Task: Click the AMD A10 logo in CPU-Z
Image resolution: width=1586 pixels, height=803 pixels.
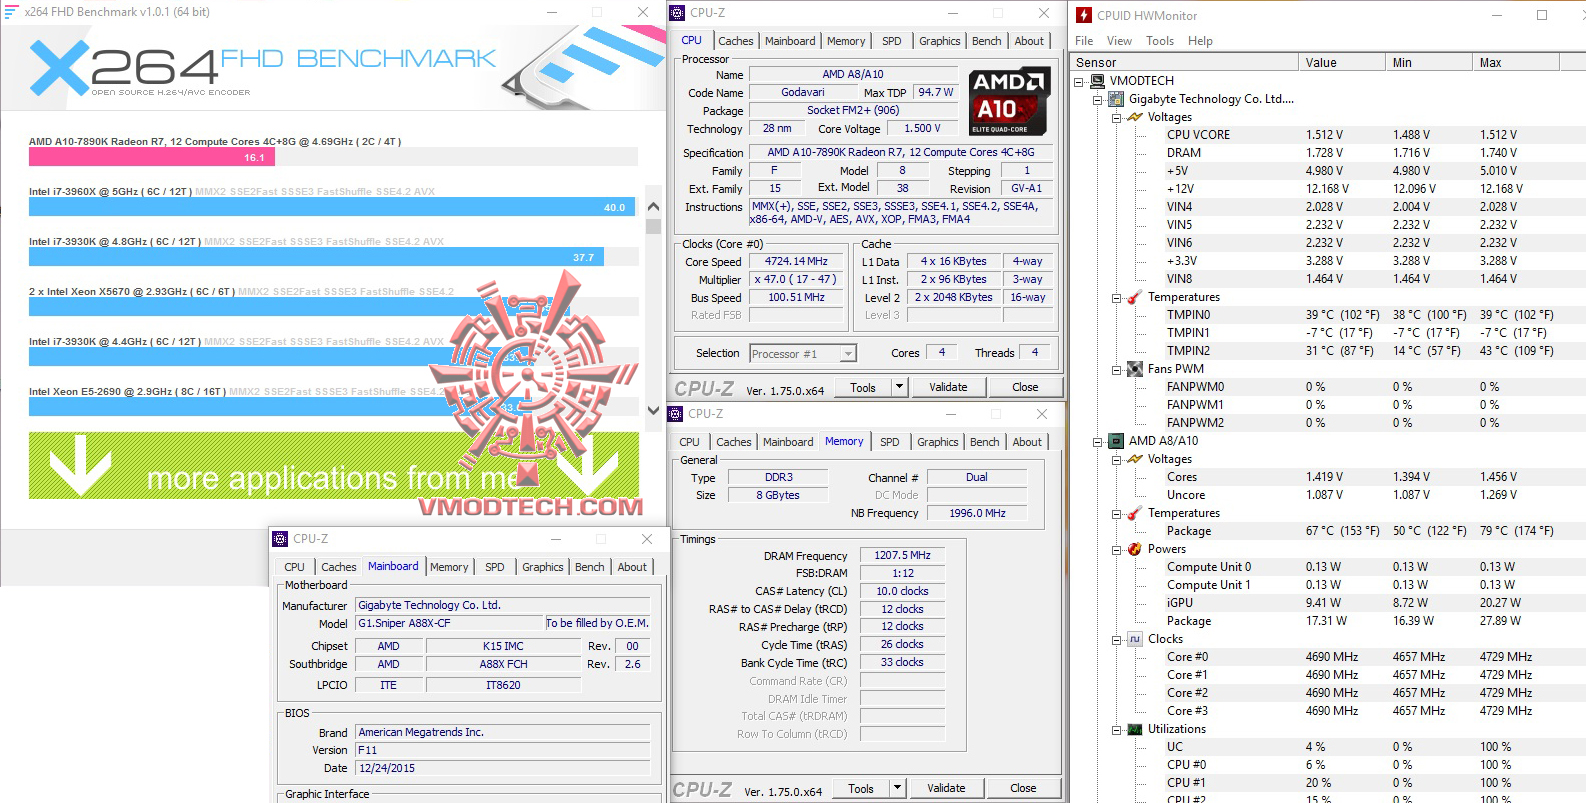Action: pyautogui.click(x=1009, y=101)
